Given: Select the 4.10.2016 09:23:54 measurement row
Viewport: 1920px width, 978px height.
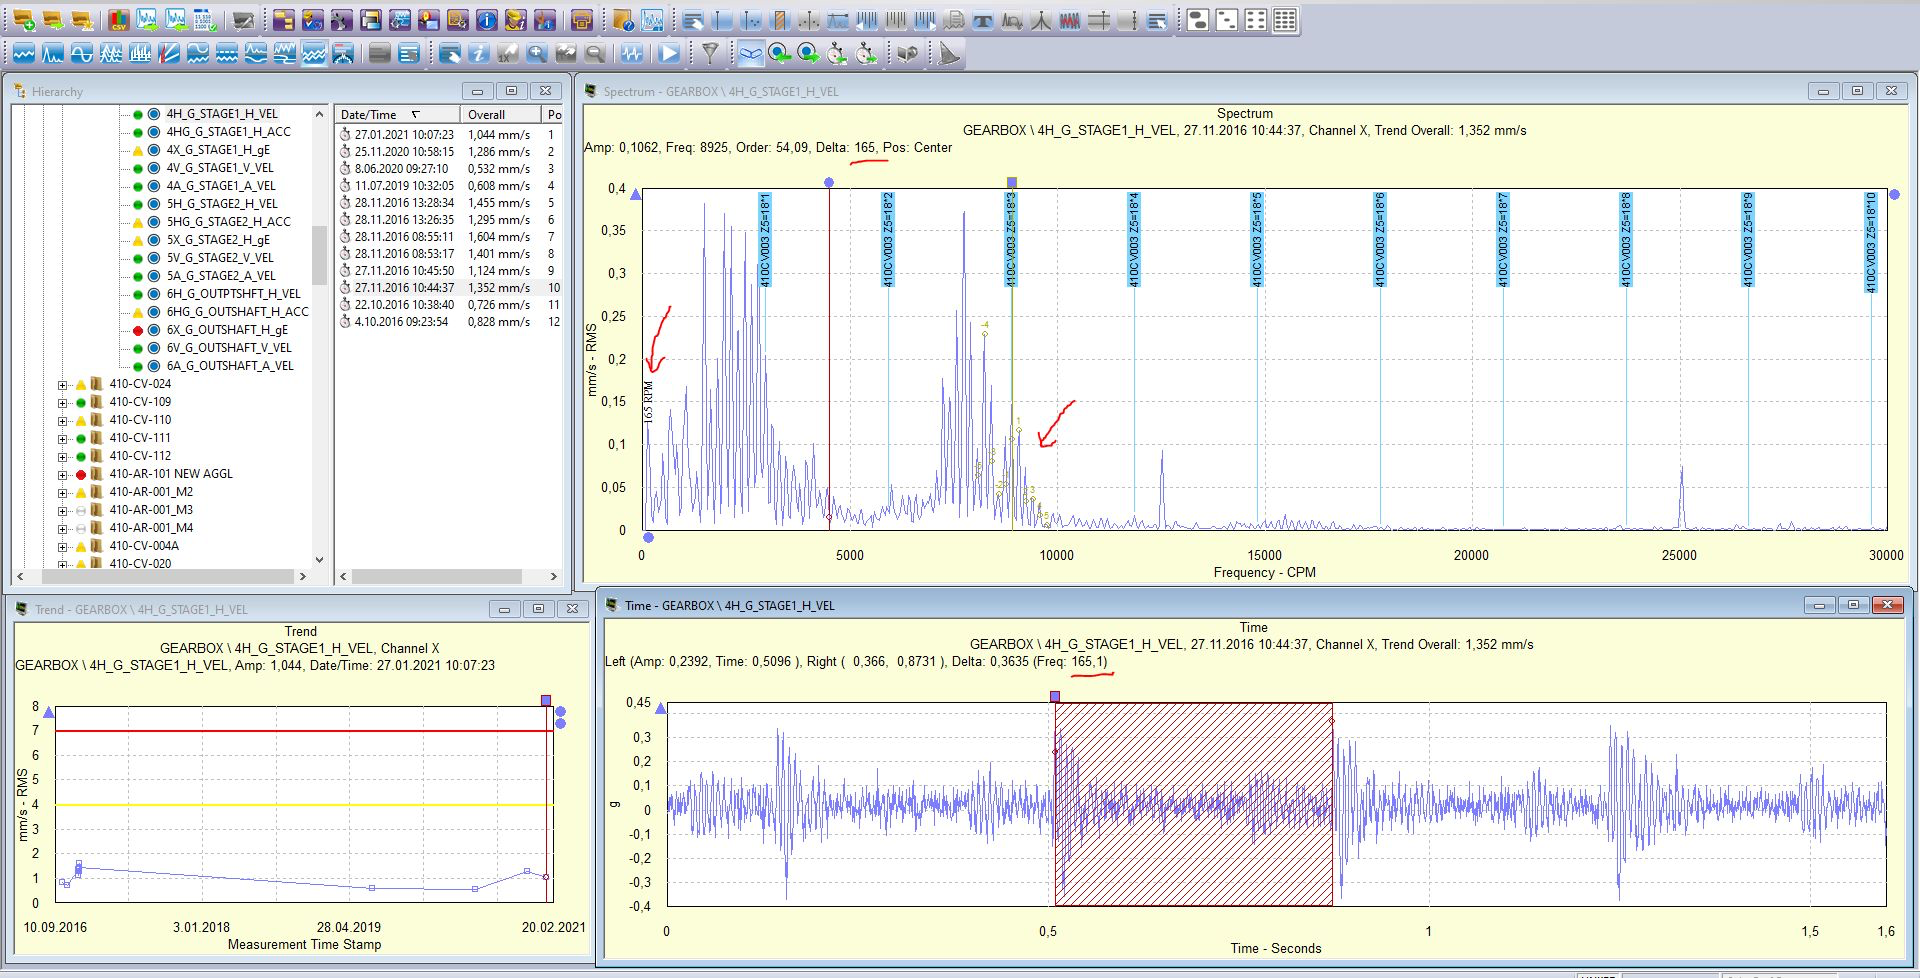Looking at the screenshot, I should pos(449,322).
